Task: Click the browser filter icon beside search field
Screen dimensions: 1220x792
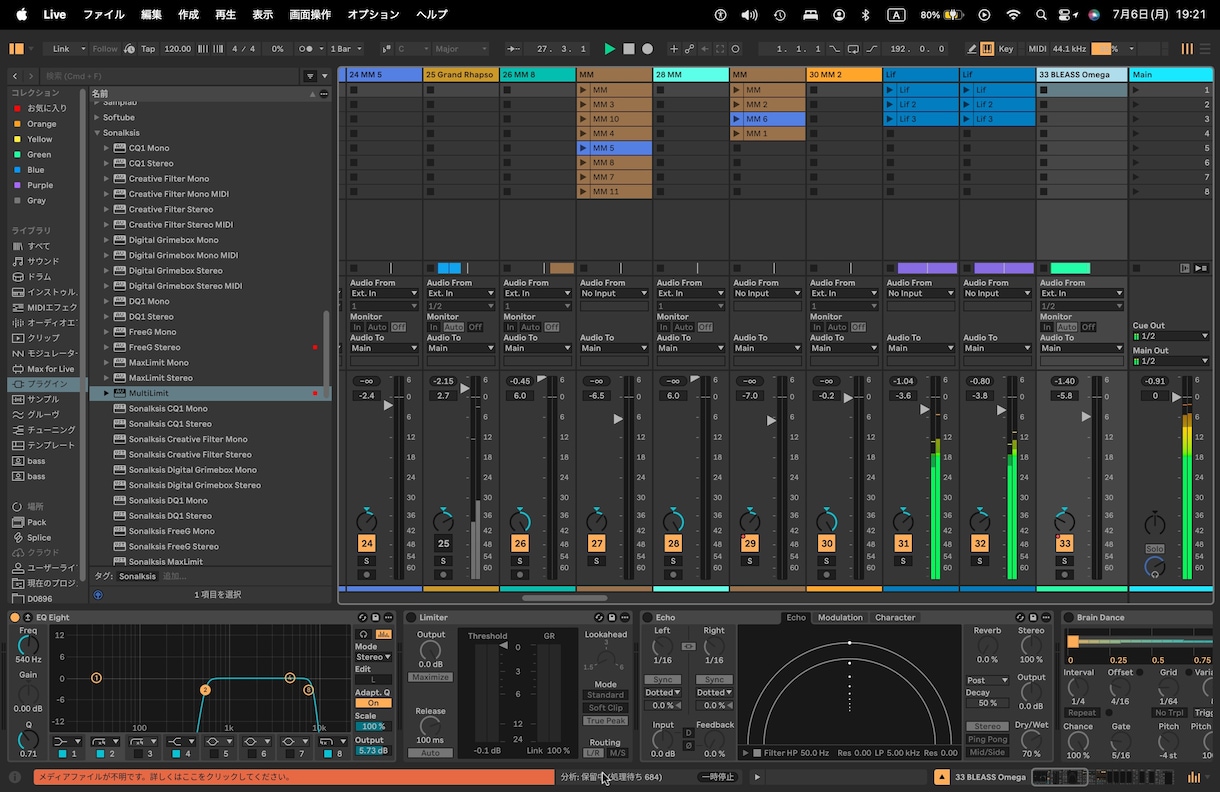Action: pos(310,76)
